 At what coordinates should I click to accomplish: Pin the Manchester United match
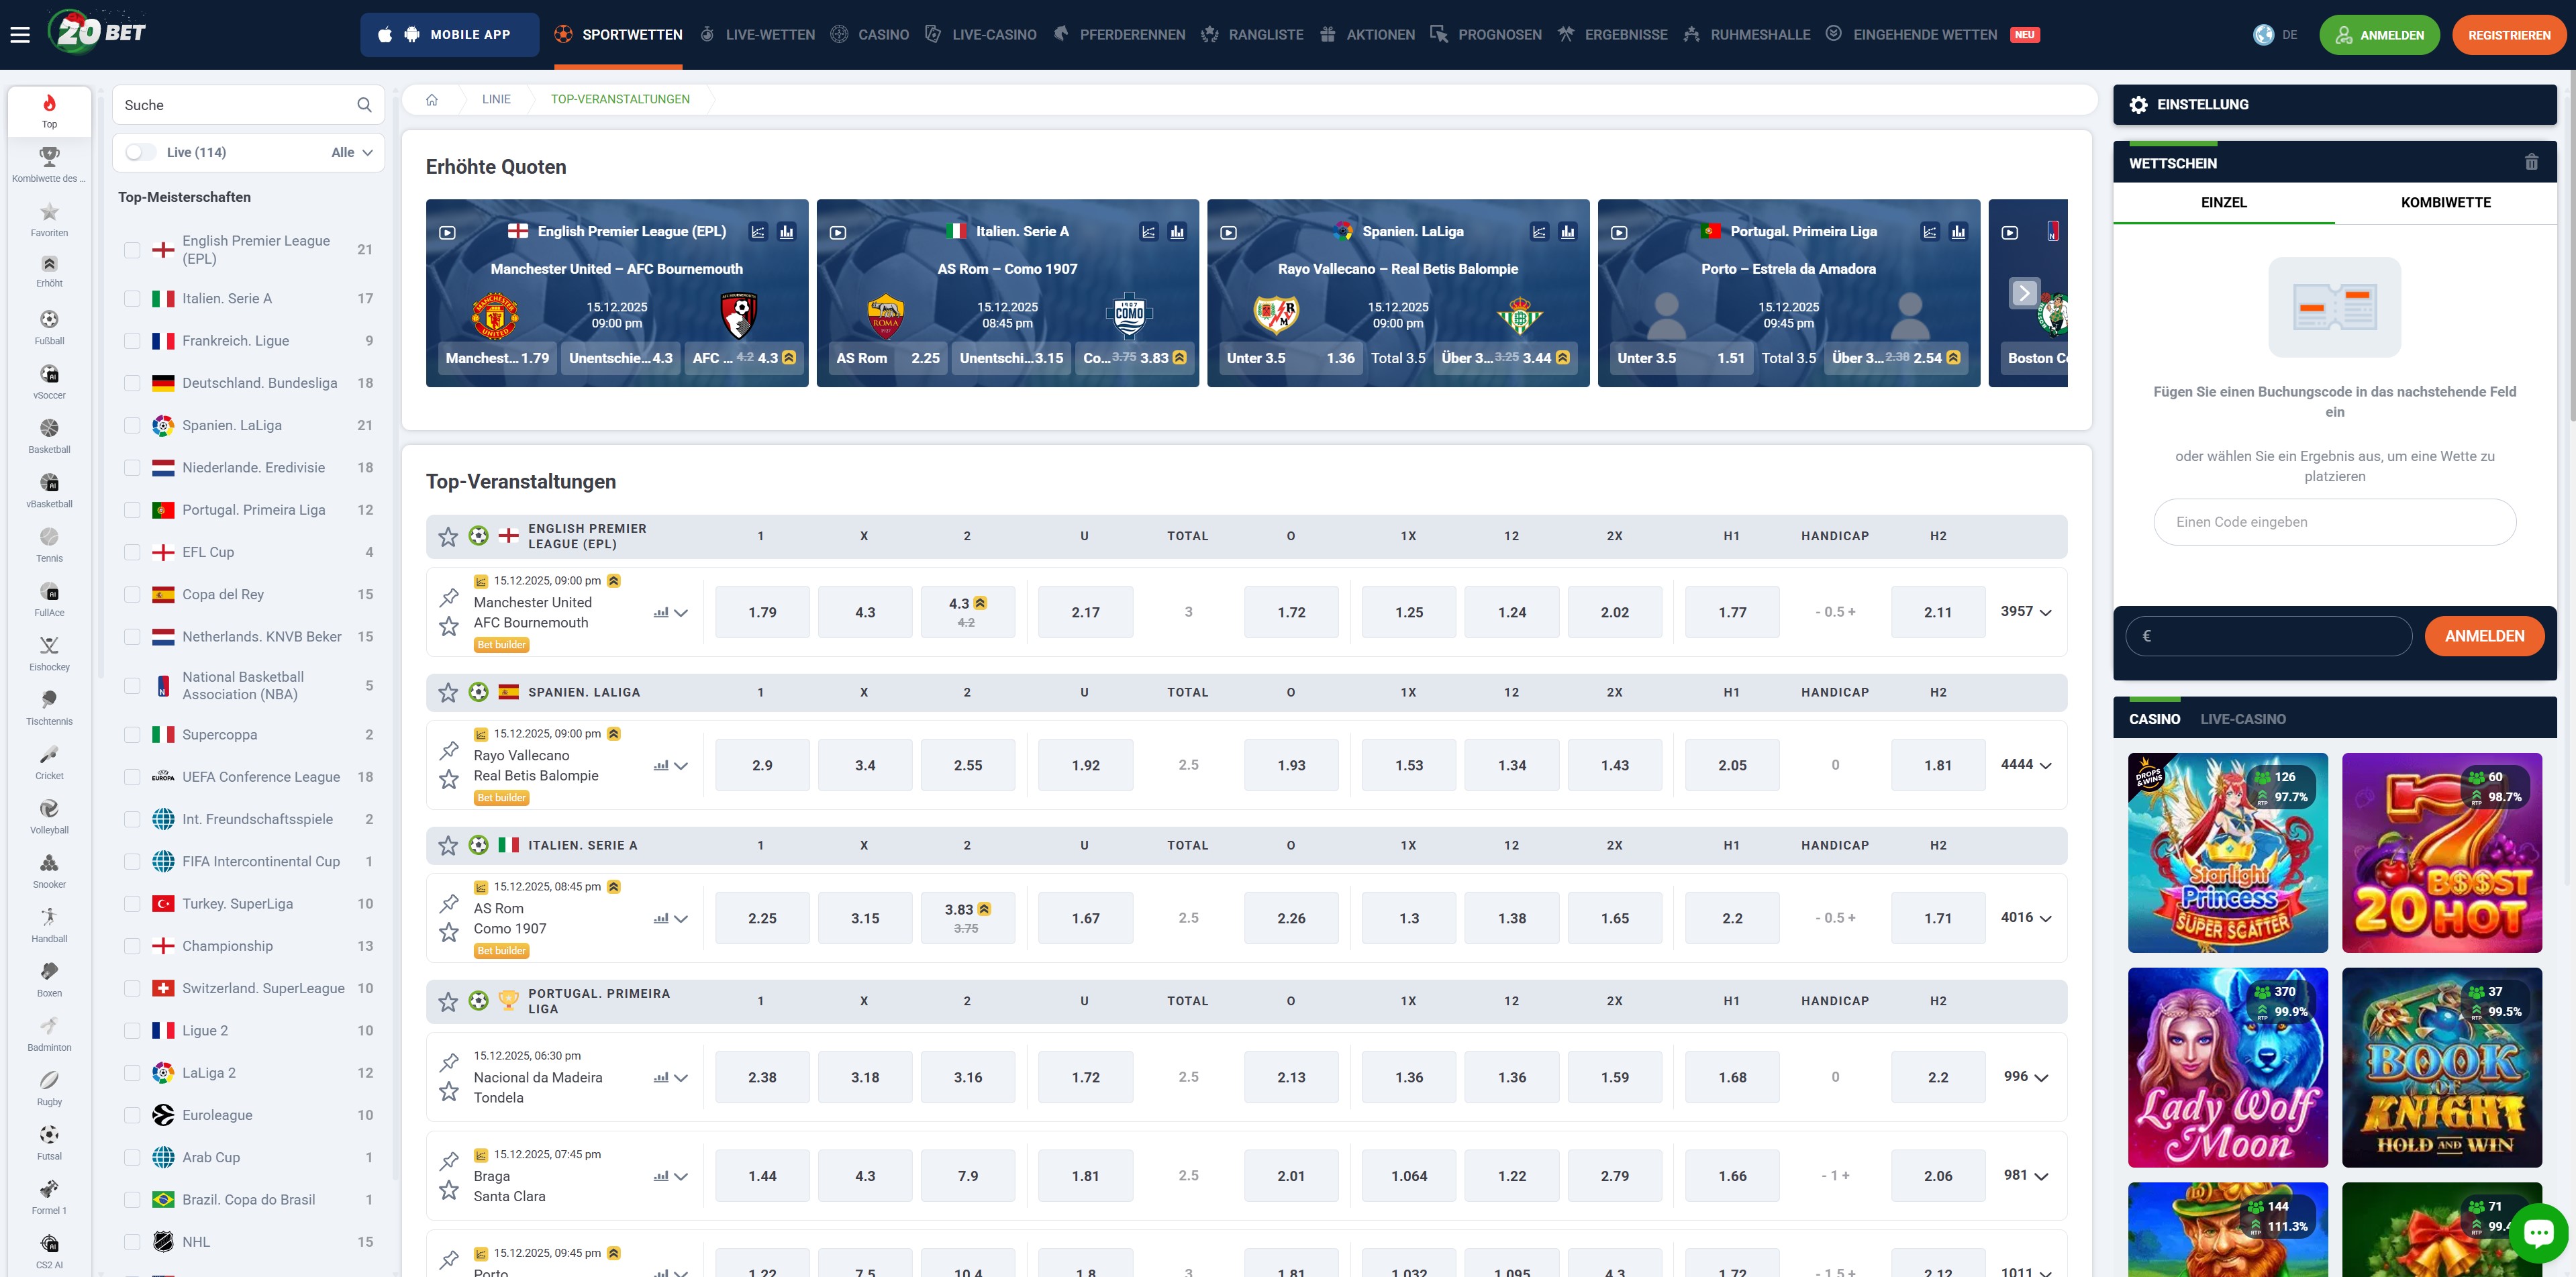point(449,598)
